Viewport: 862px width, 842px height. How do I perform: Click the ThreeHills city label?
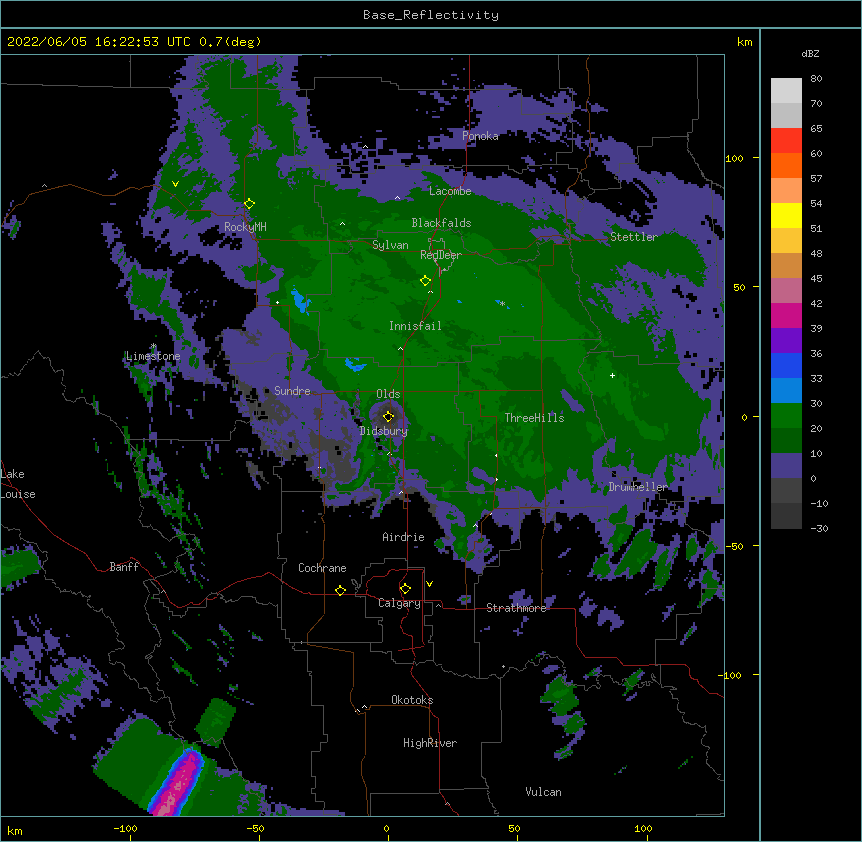click(x=534, y=418)
